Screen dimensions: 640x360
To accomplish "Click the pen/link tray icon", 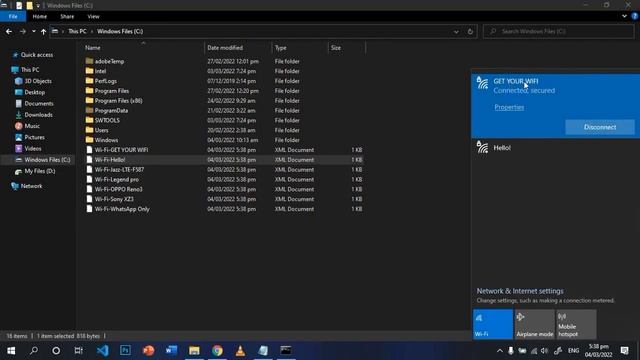I will (x=558, y=351).
